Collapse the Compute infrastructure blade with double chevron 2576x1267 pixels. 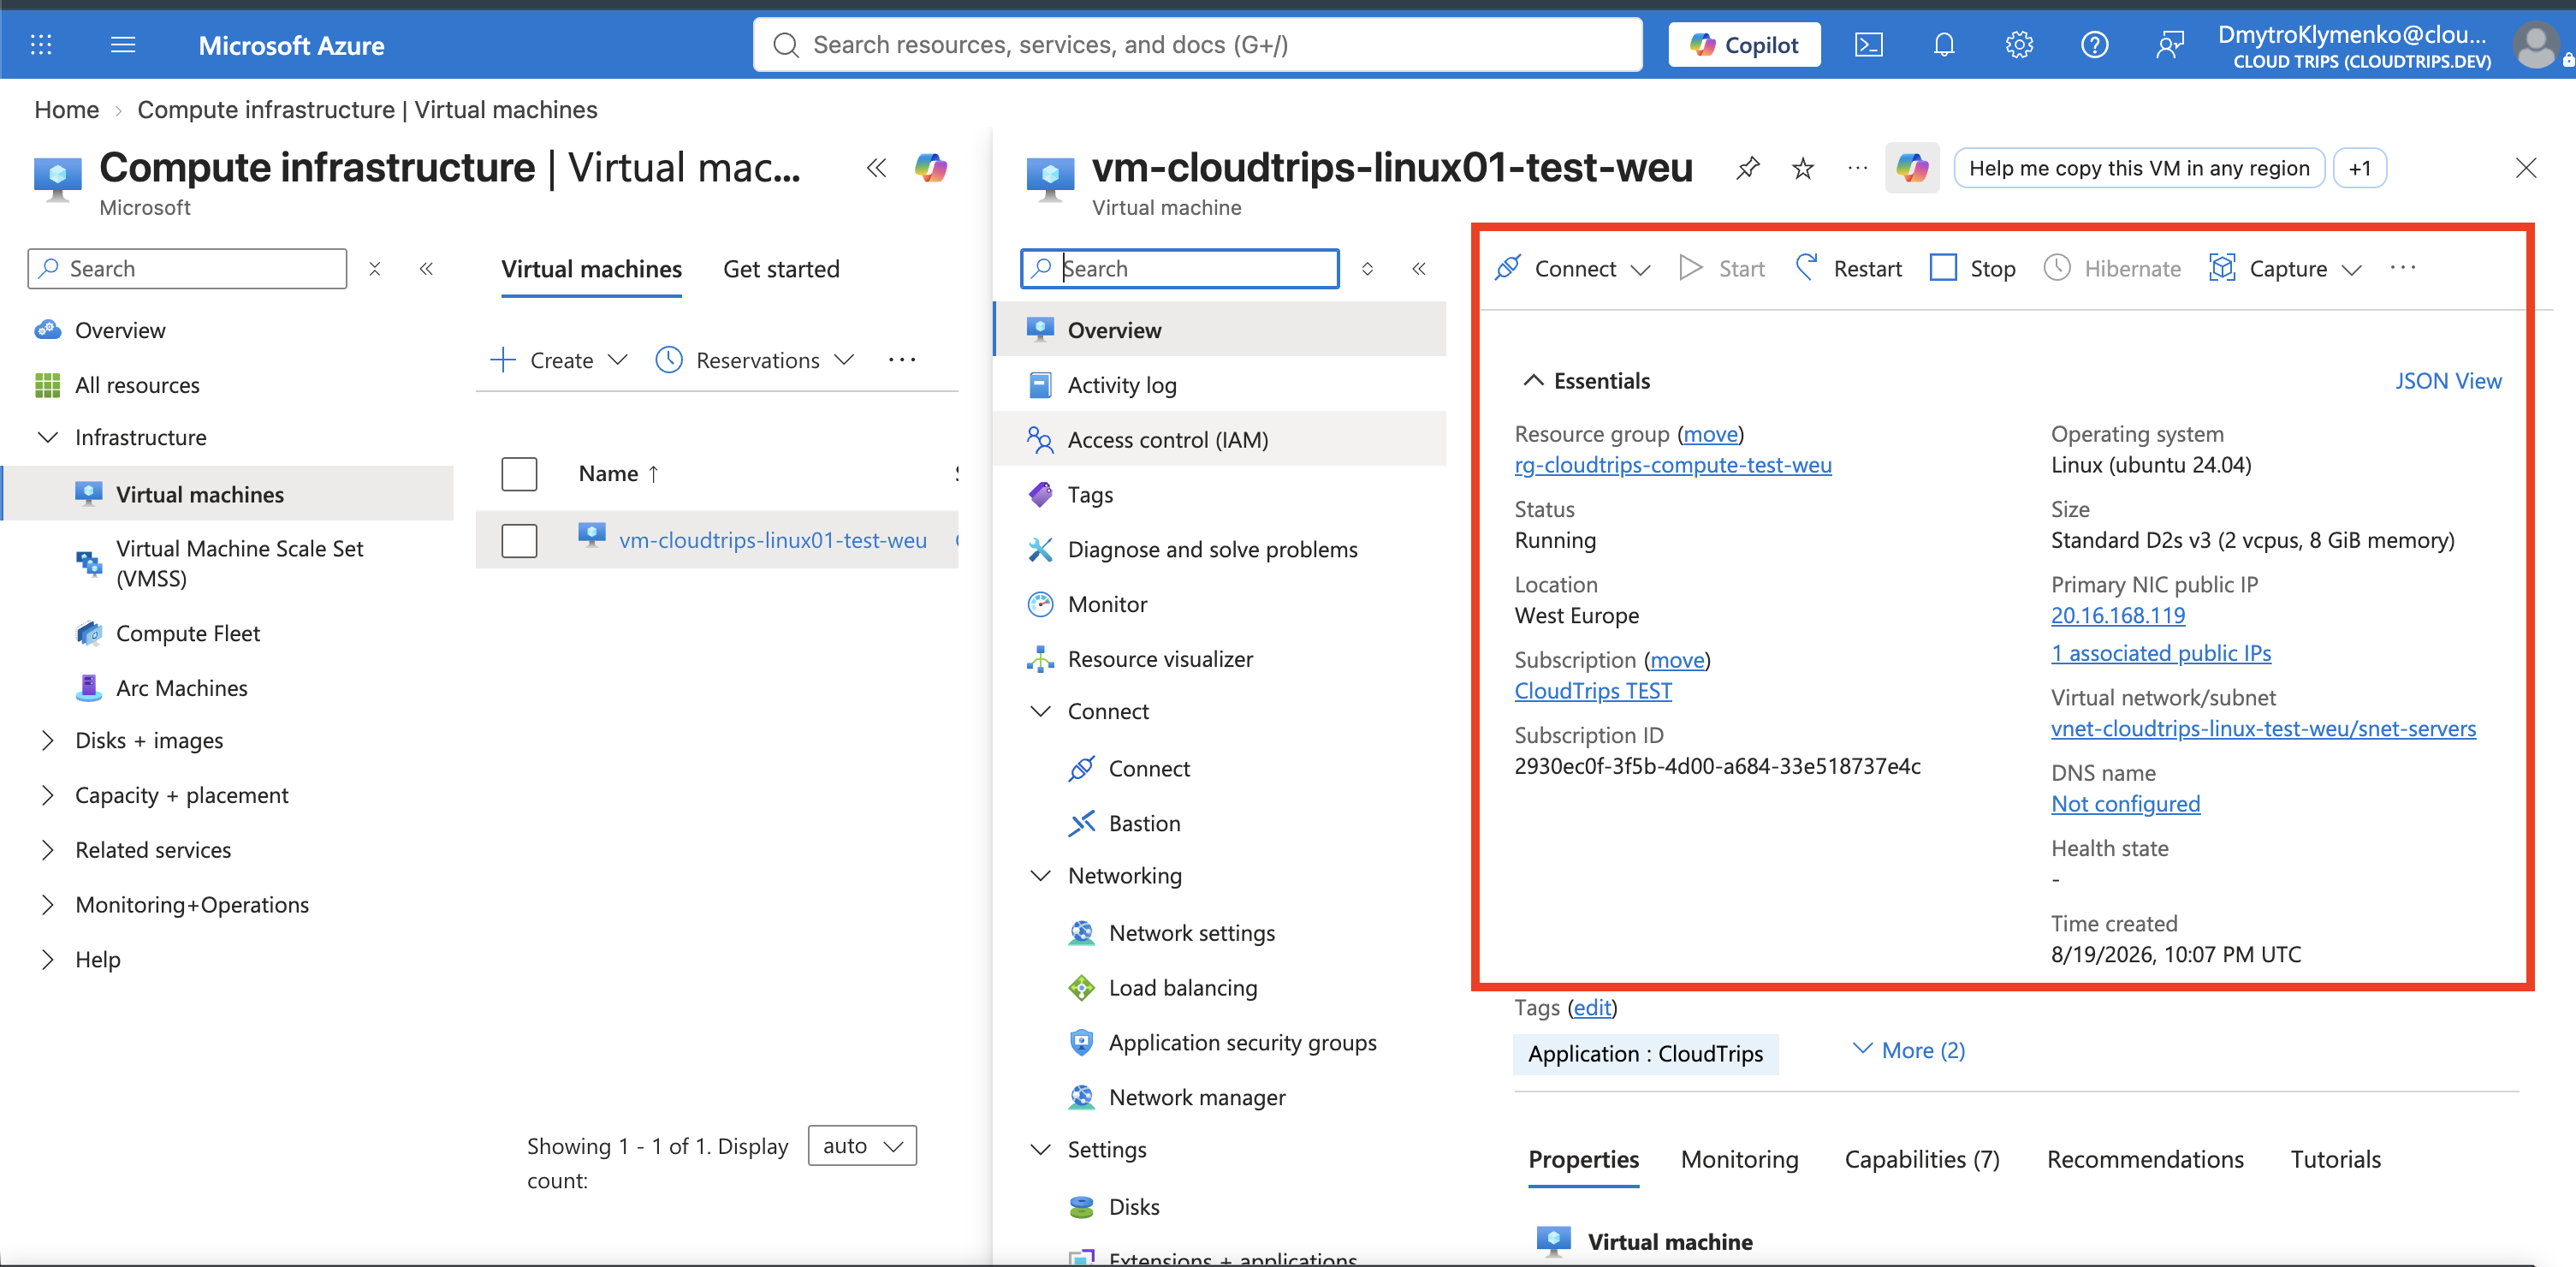[x=876, y=168]
